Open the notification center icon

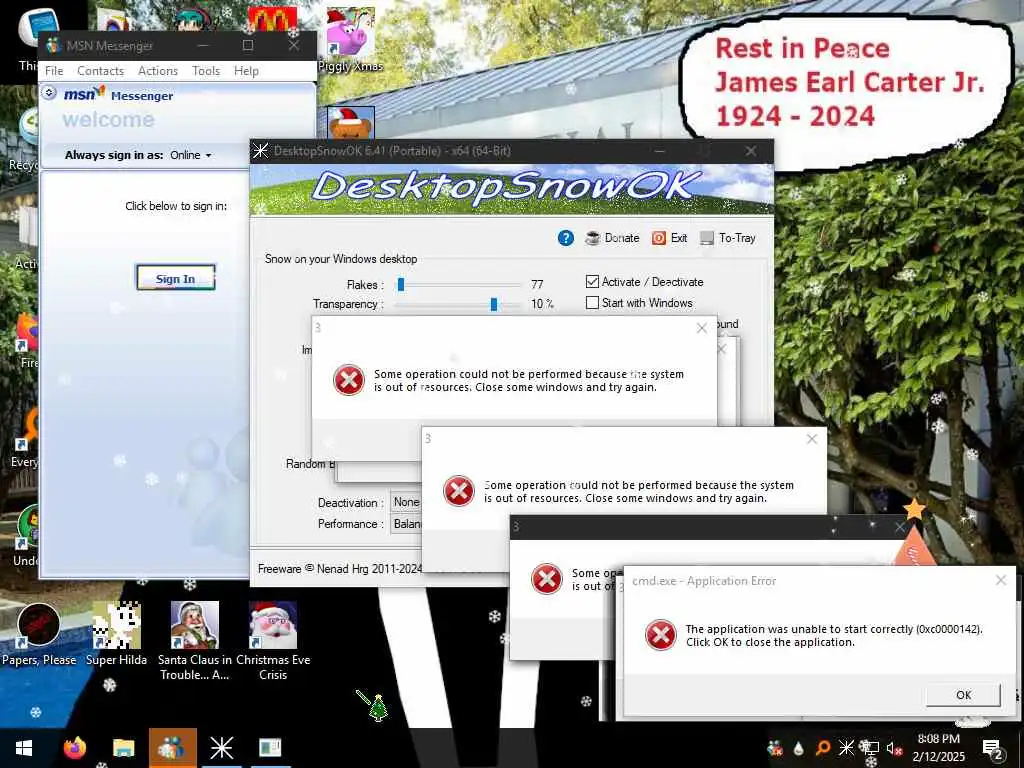pos(992,749)
